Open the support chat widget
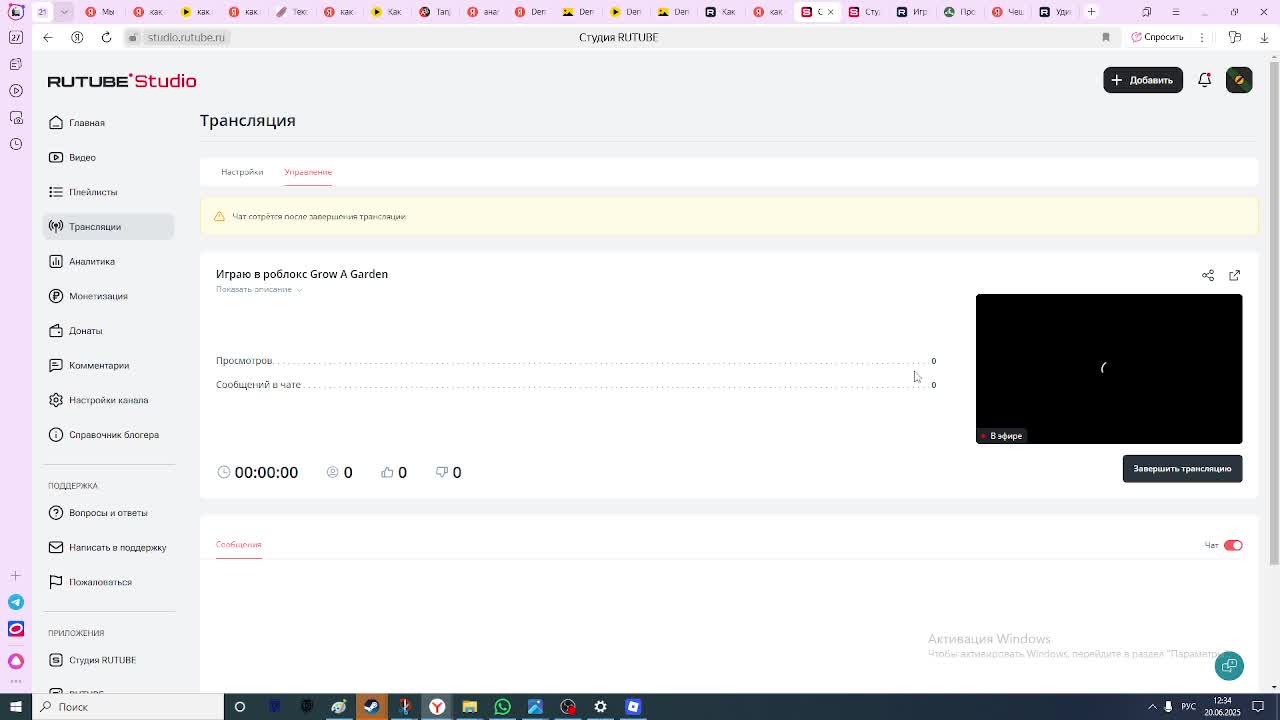Image resolution: width=1280 pixels, height=720 pixels. [1229, 665]
